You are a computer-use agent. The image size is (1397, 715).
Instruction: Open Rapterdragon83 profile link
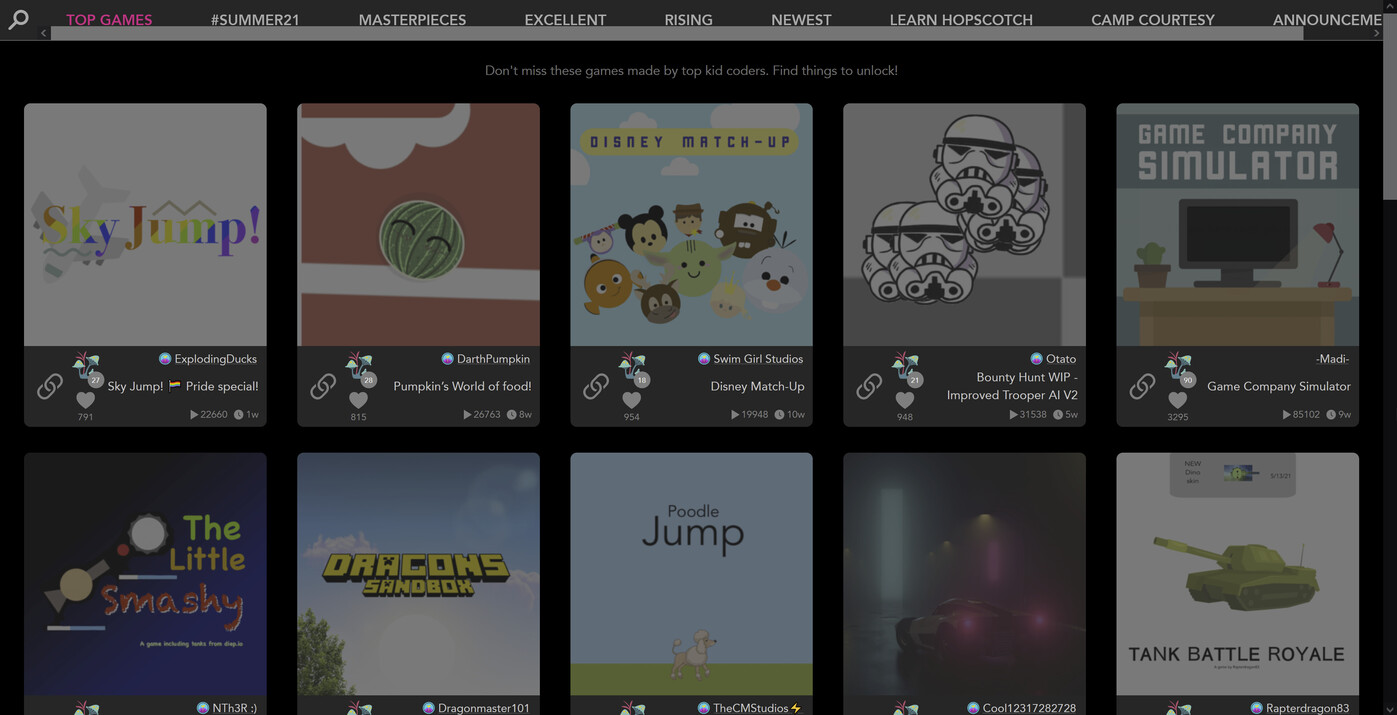(x=1308, y=708)
